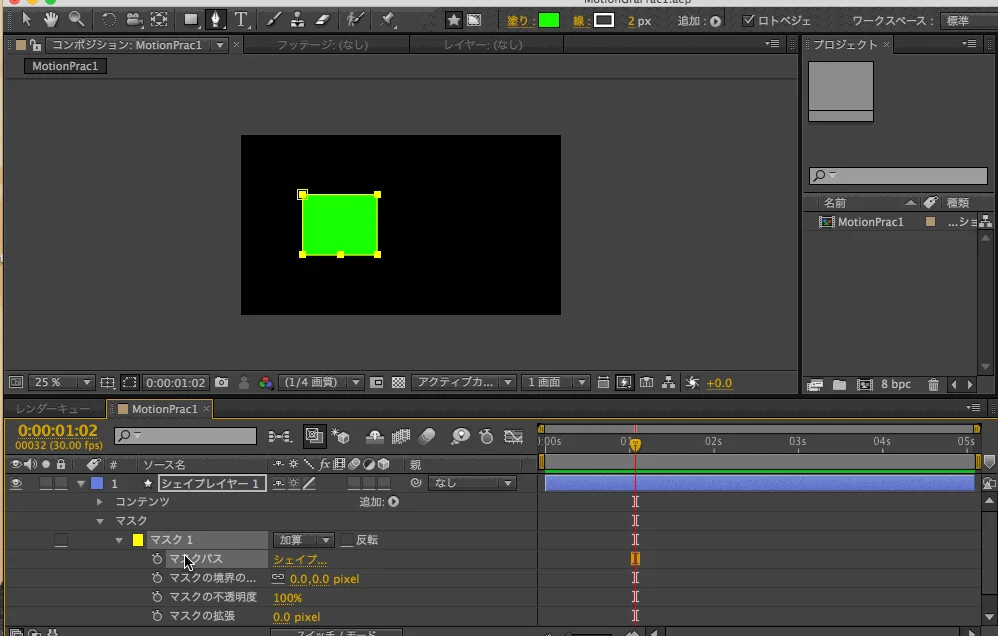The height and width of the screenshot is (636, 998).
Task: Click the green 塗り fill color swatch
Action: click(548, 20)
